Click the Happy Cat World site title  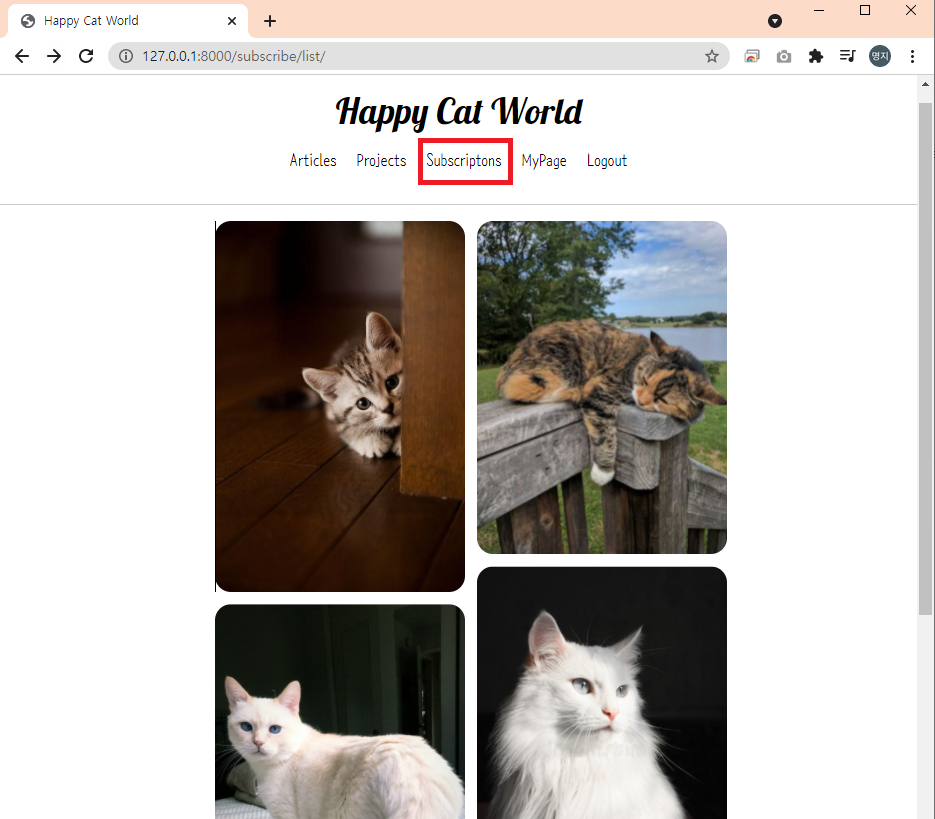459,112
